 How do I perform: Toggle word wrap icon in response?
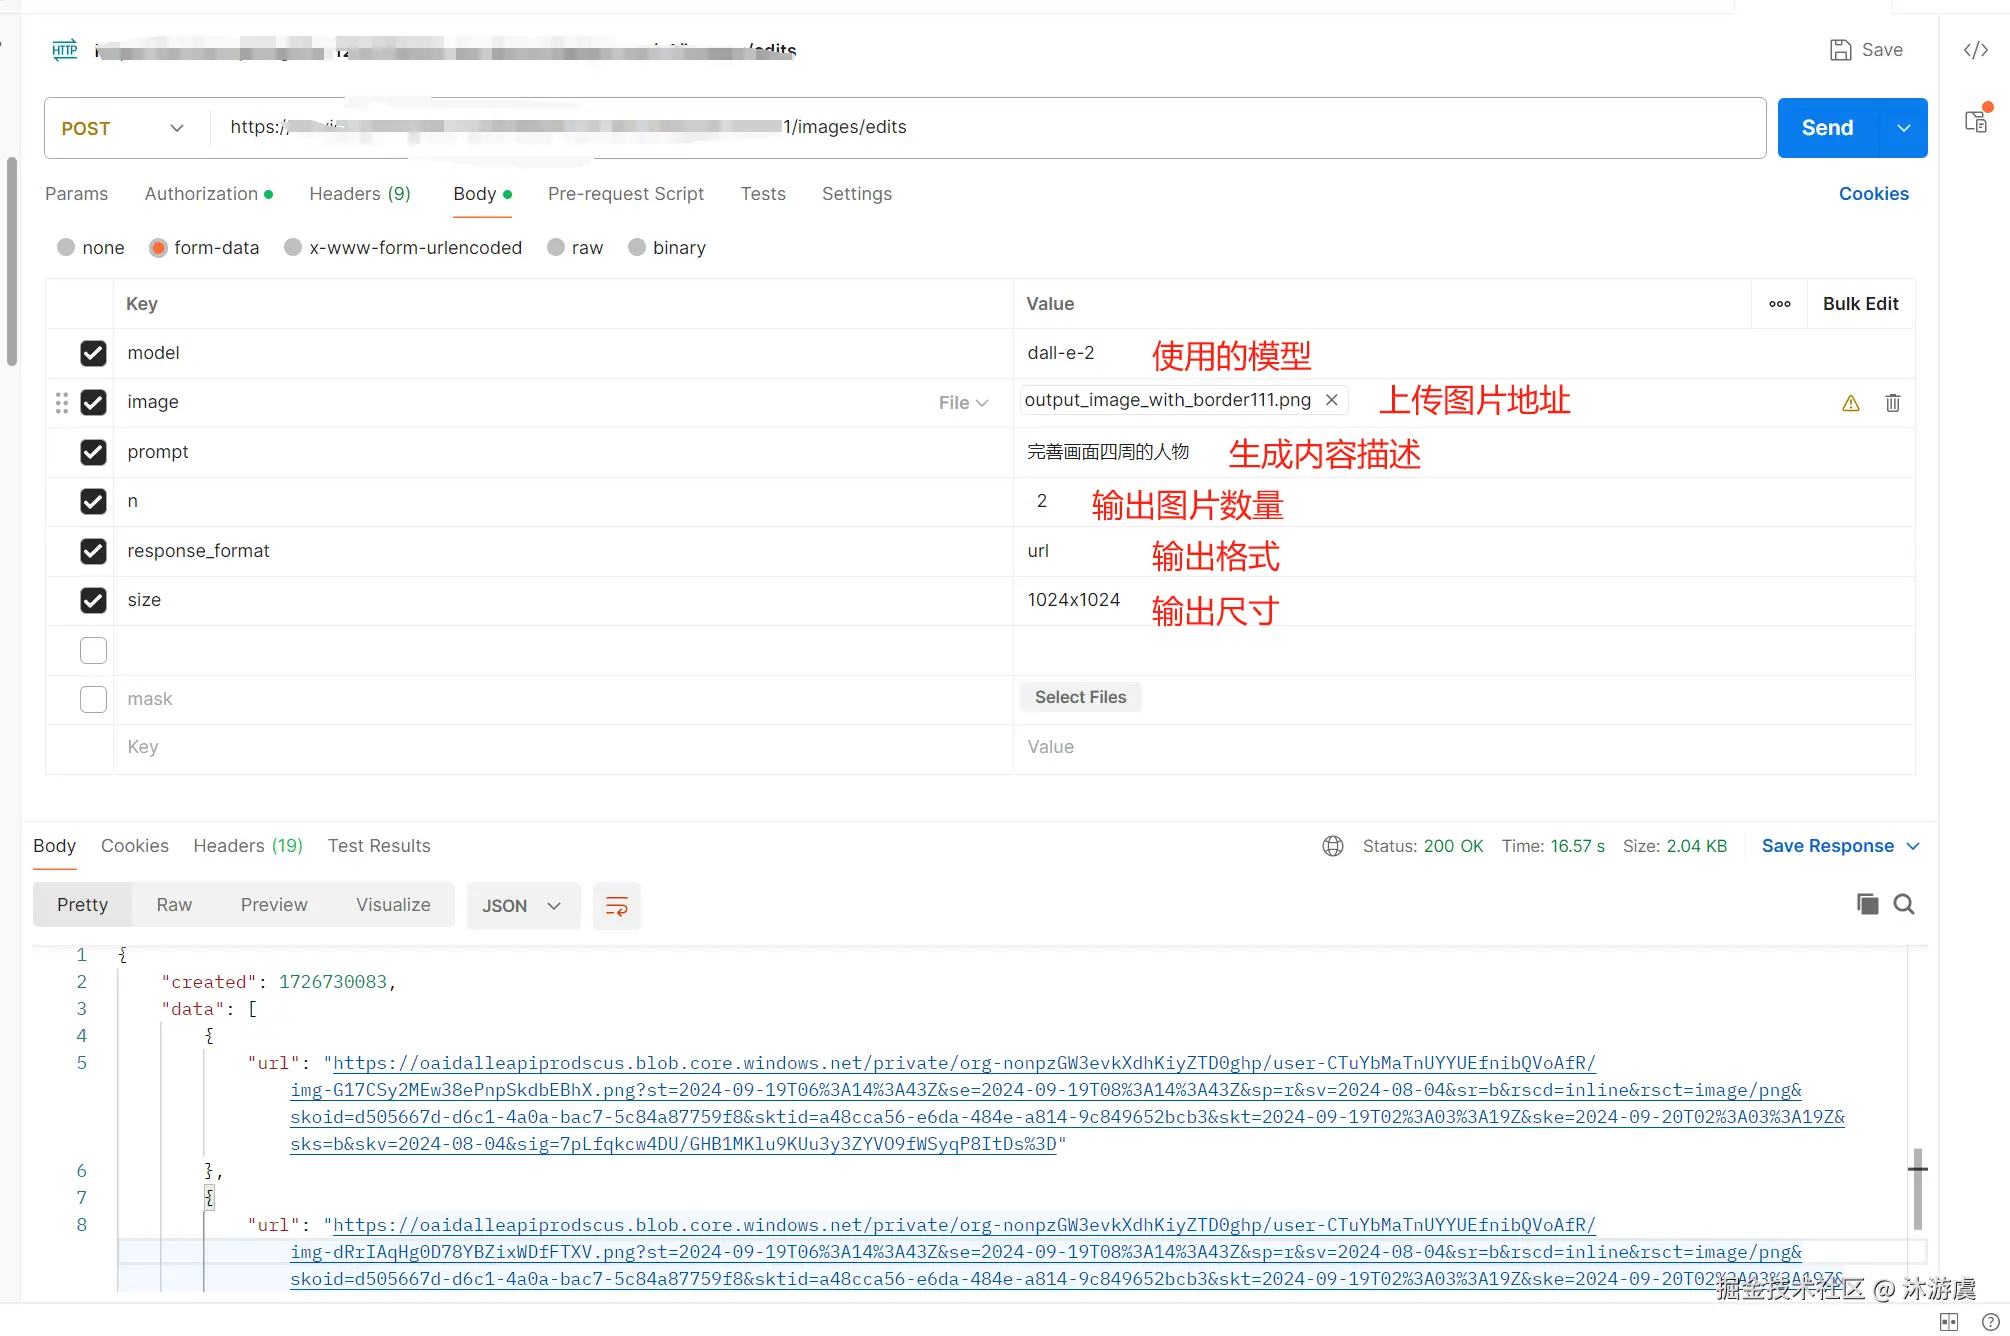[616, 906]
